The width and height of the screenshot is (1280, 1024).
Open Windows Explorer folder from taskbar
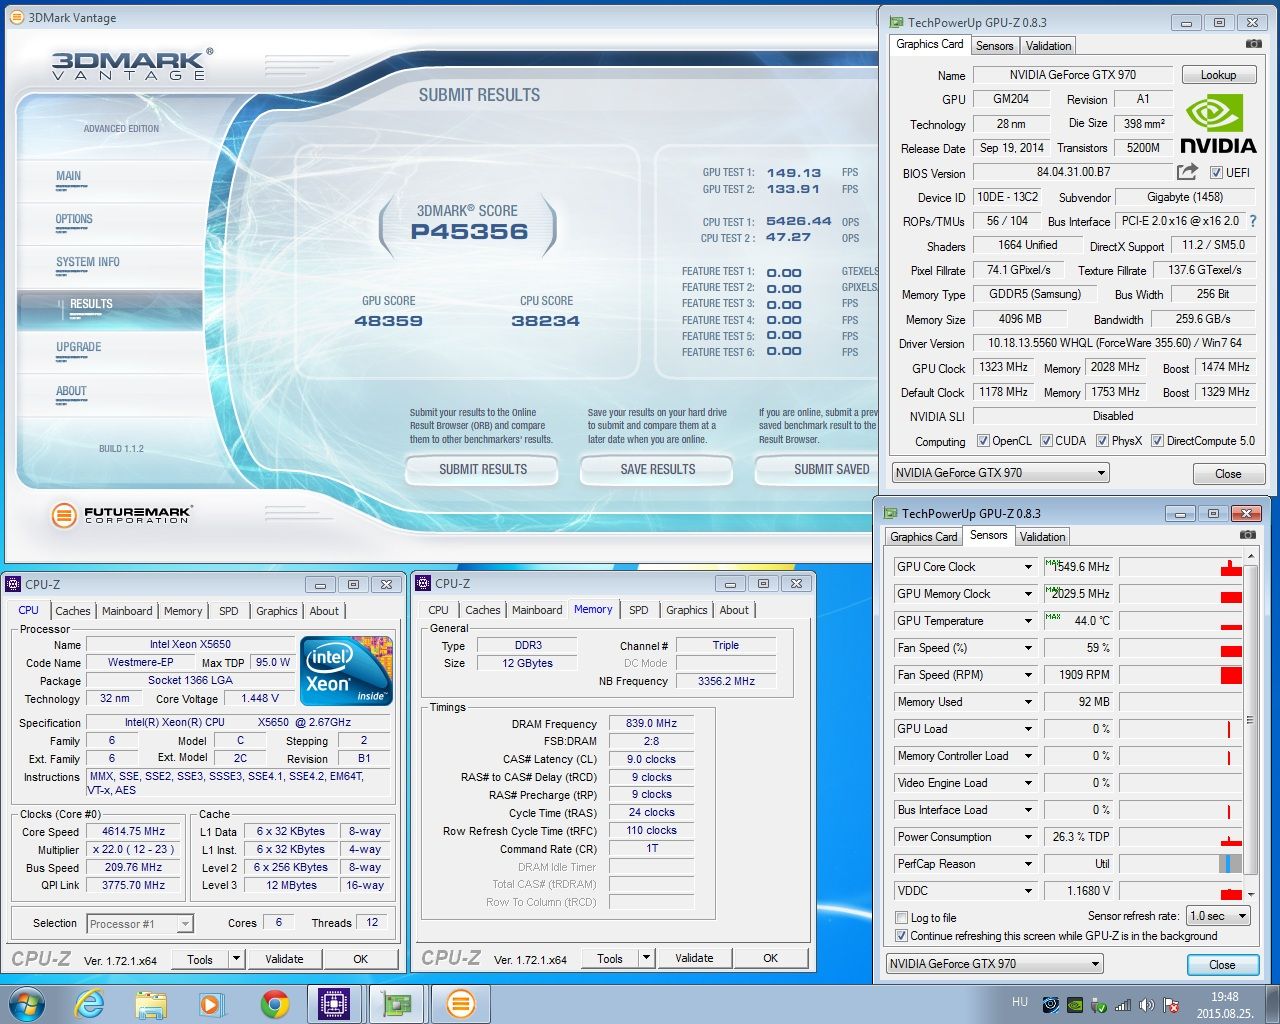[x=151, y=1004]
